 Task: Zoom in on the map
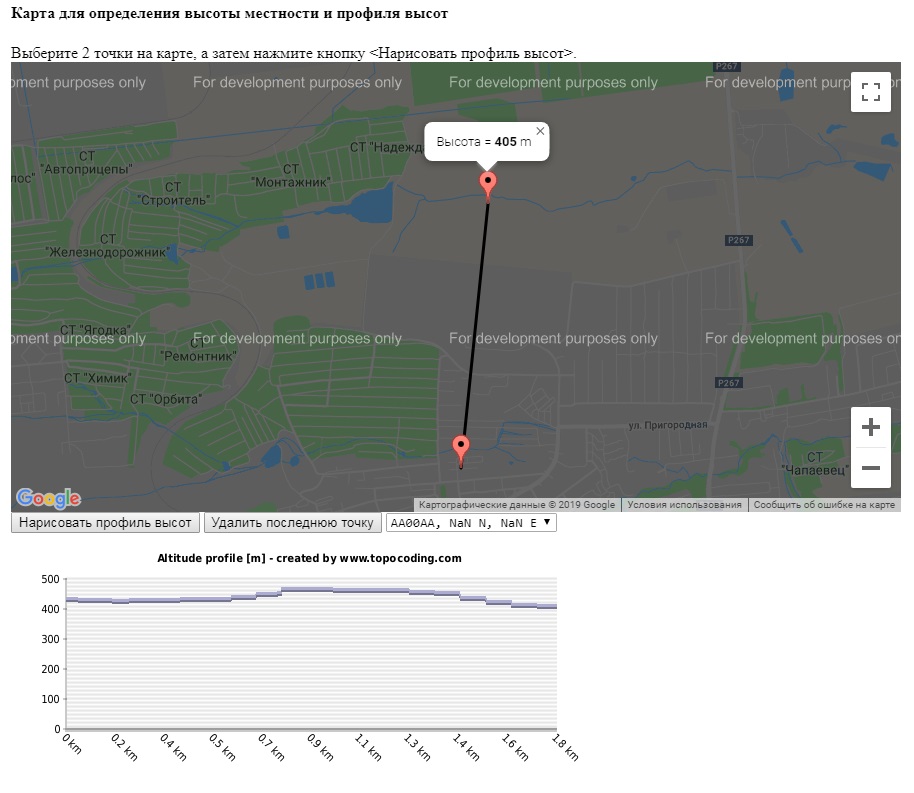(x=870, y=428)
